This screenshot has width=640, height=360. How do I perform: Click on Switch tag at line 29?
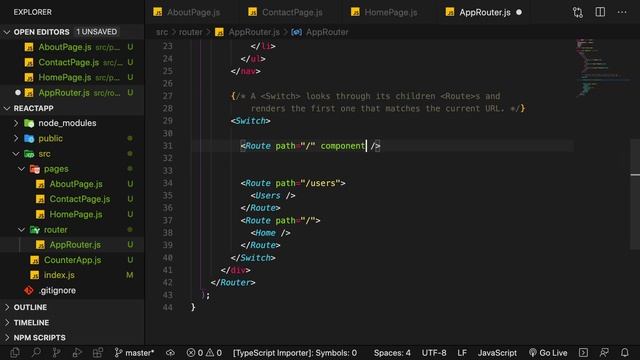click(x=250, y=121)
